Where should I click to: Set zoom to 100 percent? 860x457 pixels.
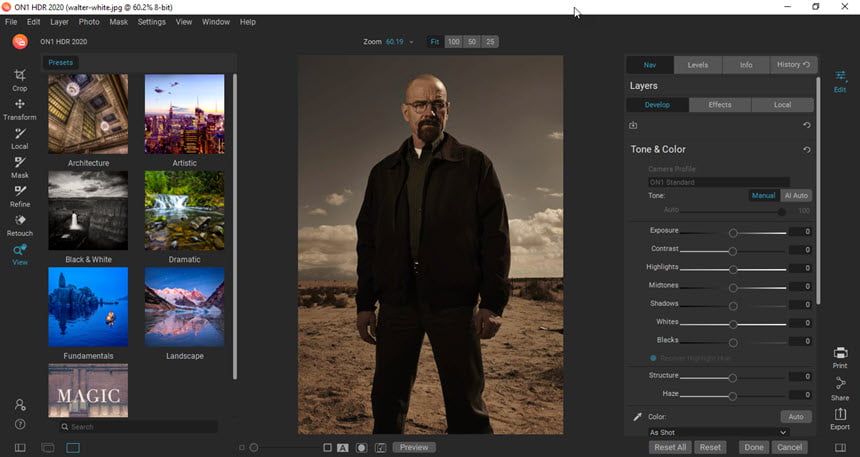coord(454,42)
